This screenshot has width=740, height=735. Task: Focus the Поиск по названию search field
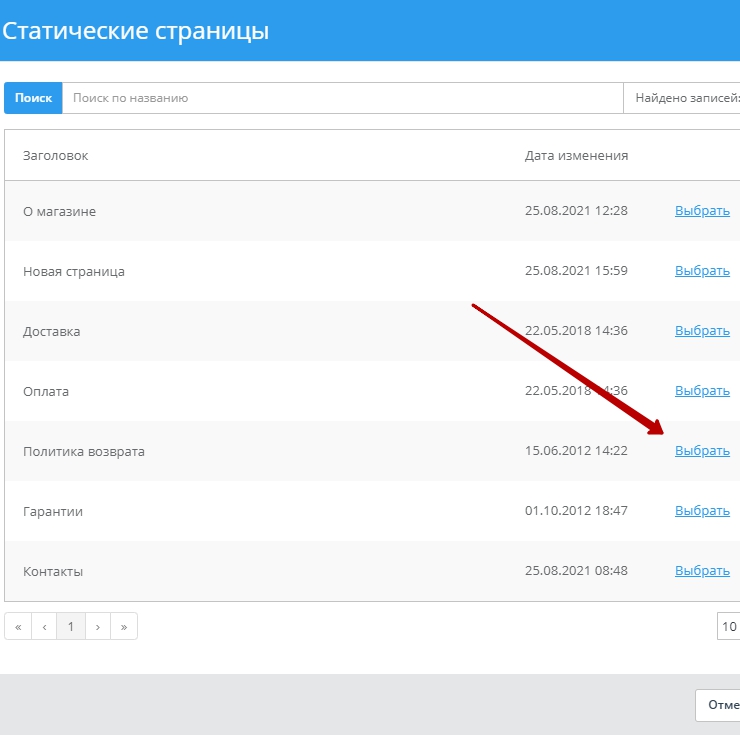click(x=342, y=98)
